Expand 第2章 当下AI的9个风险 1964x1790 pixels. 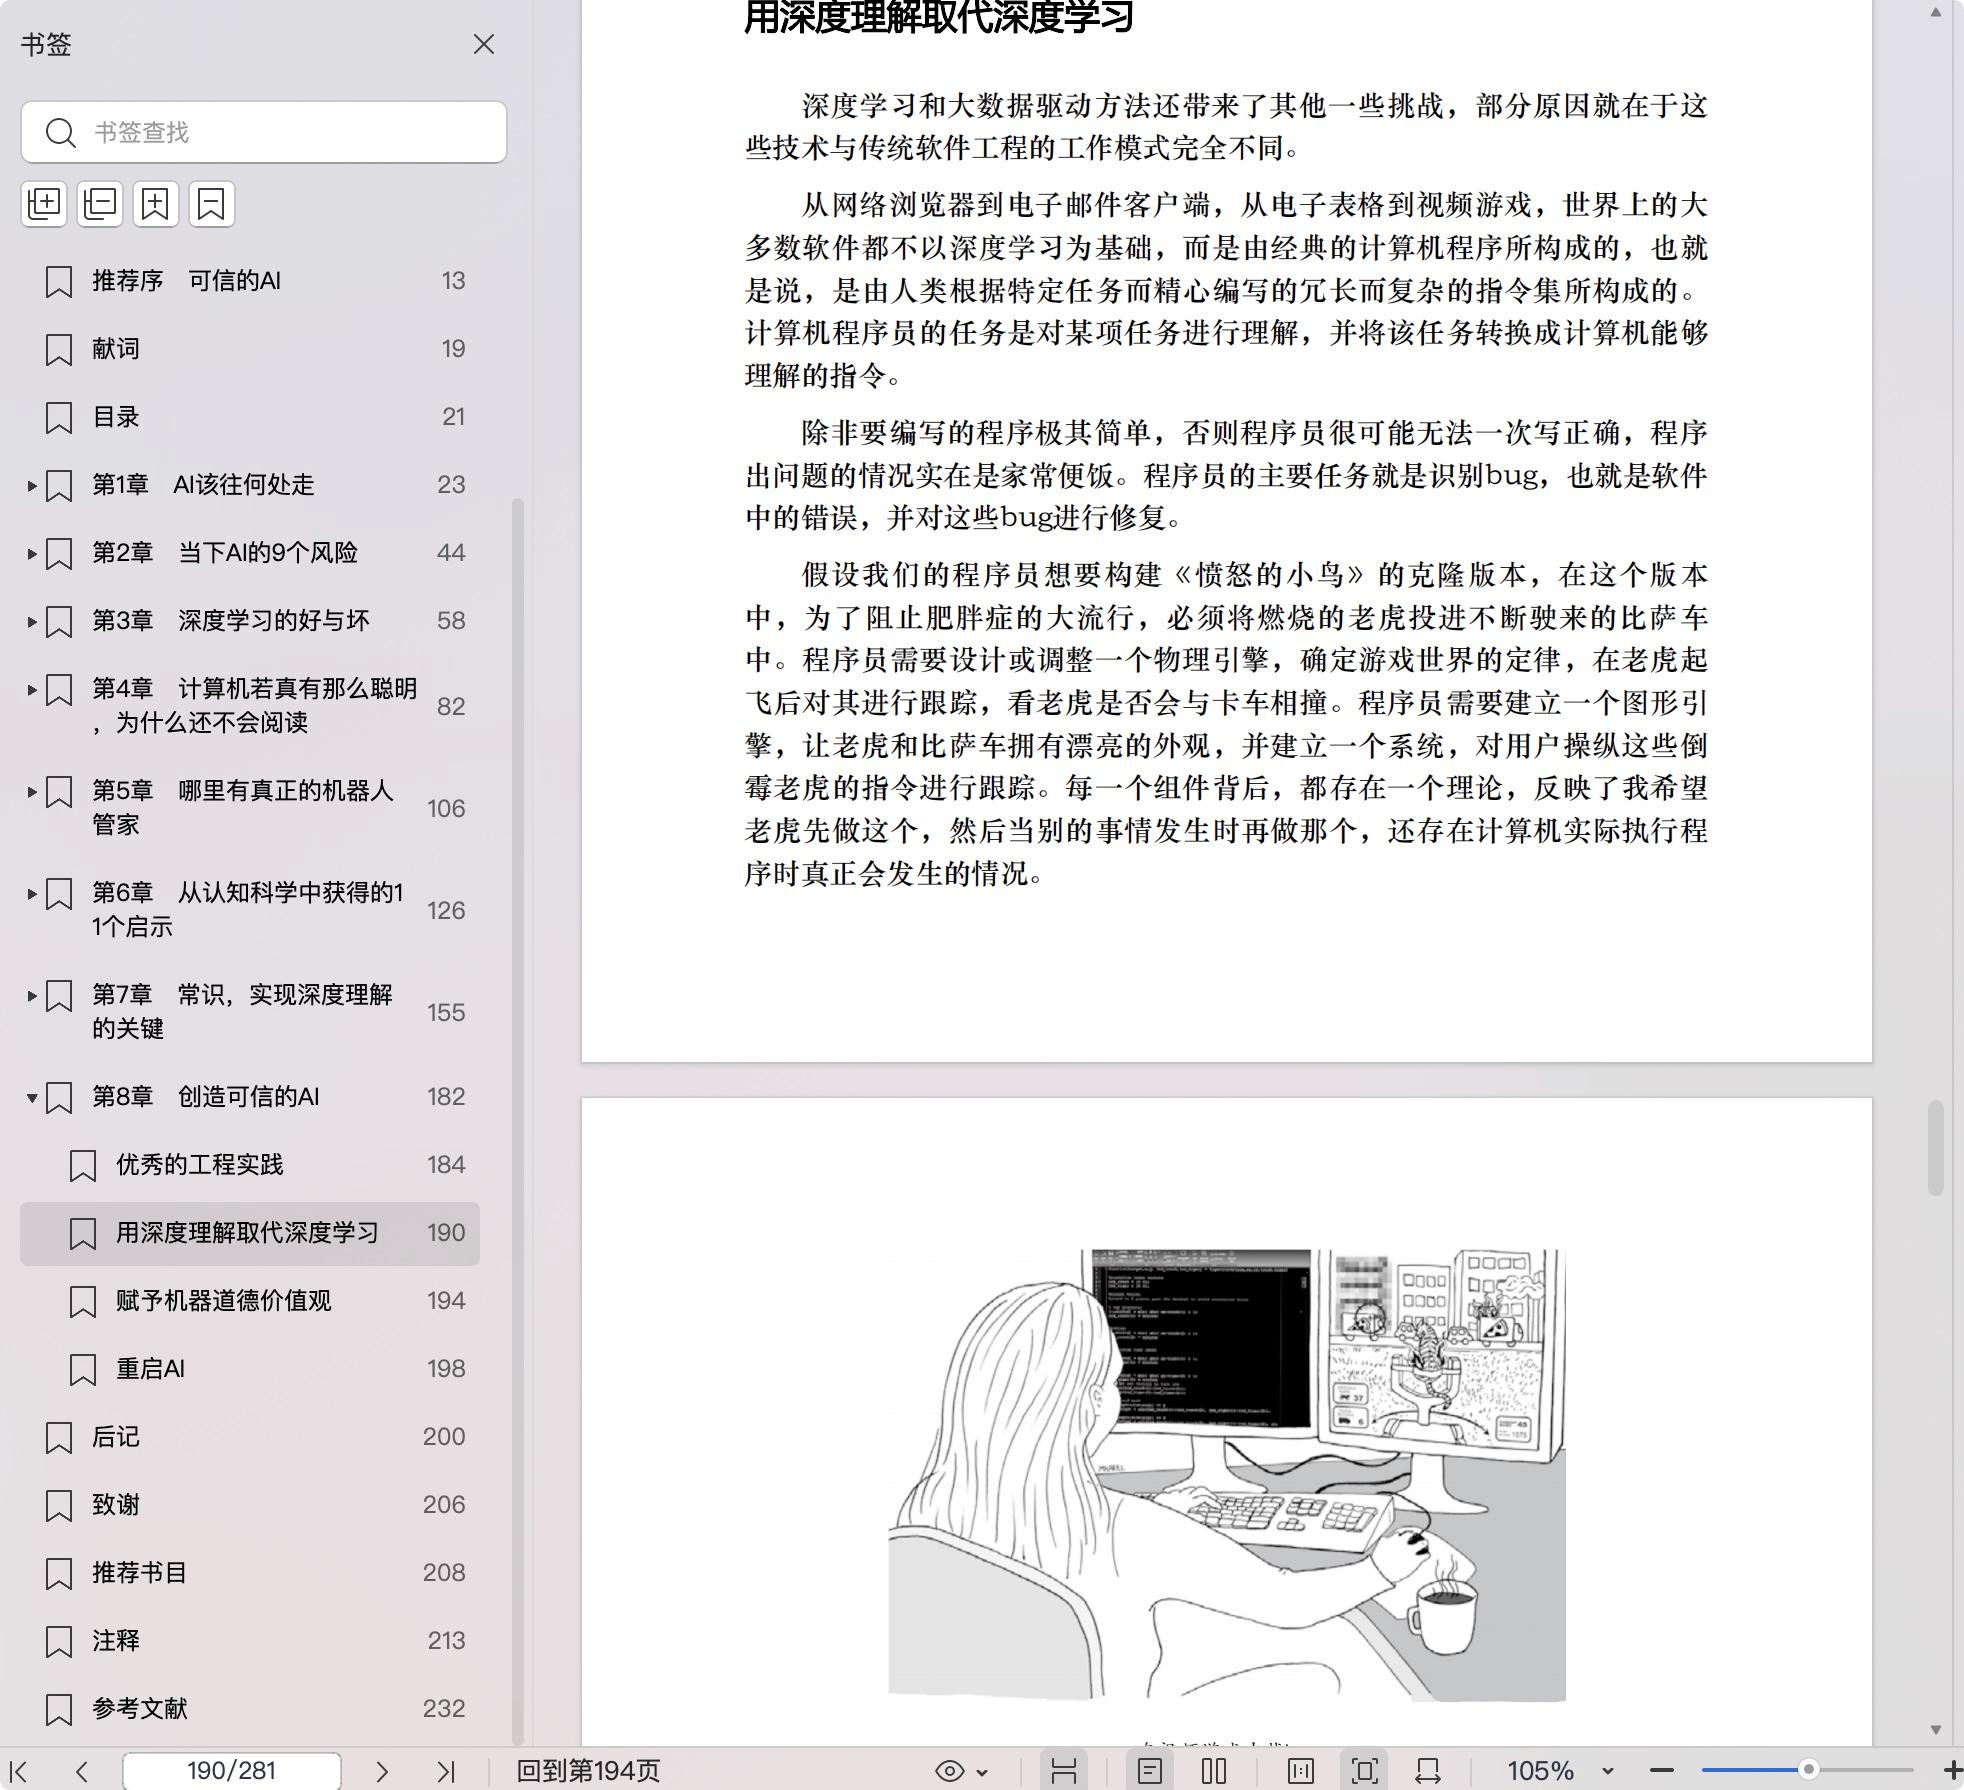coord(32,554)
